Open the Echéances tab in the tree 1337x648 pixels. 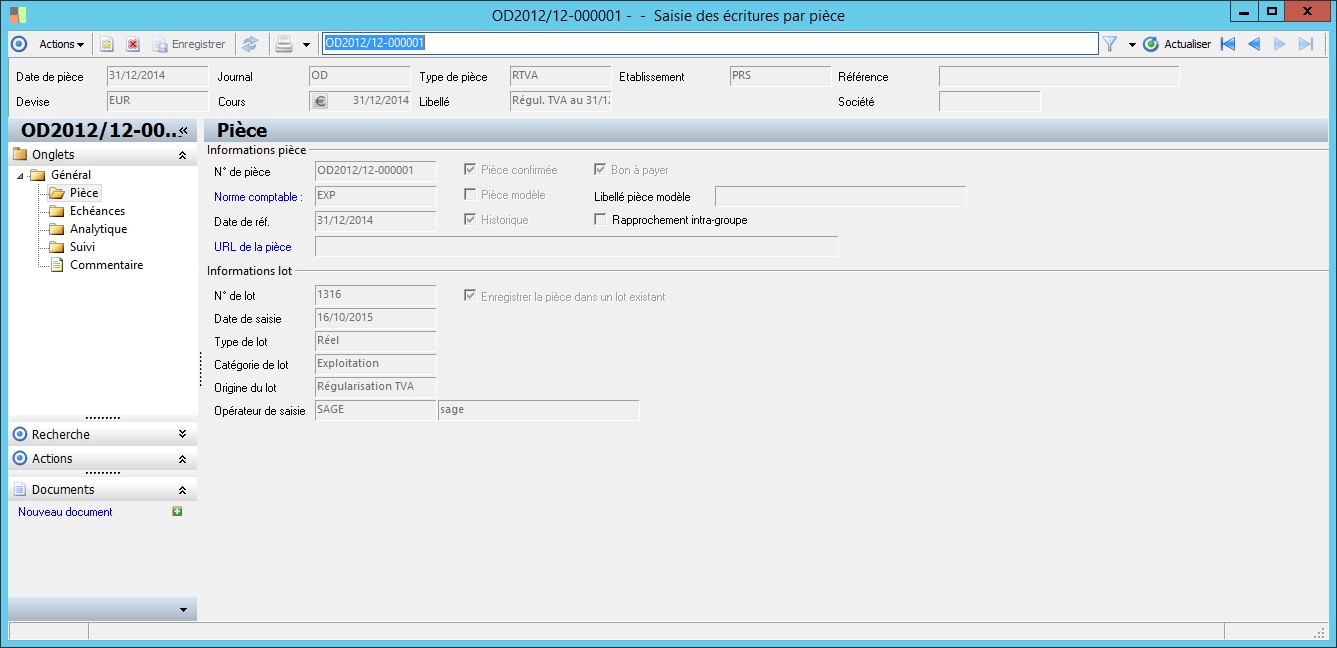tap(97, 211)
